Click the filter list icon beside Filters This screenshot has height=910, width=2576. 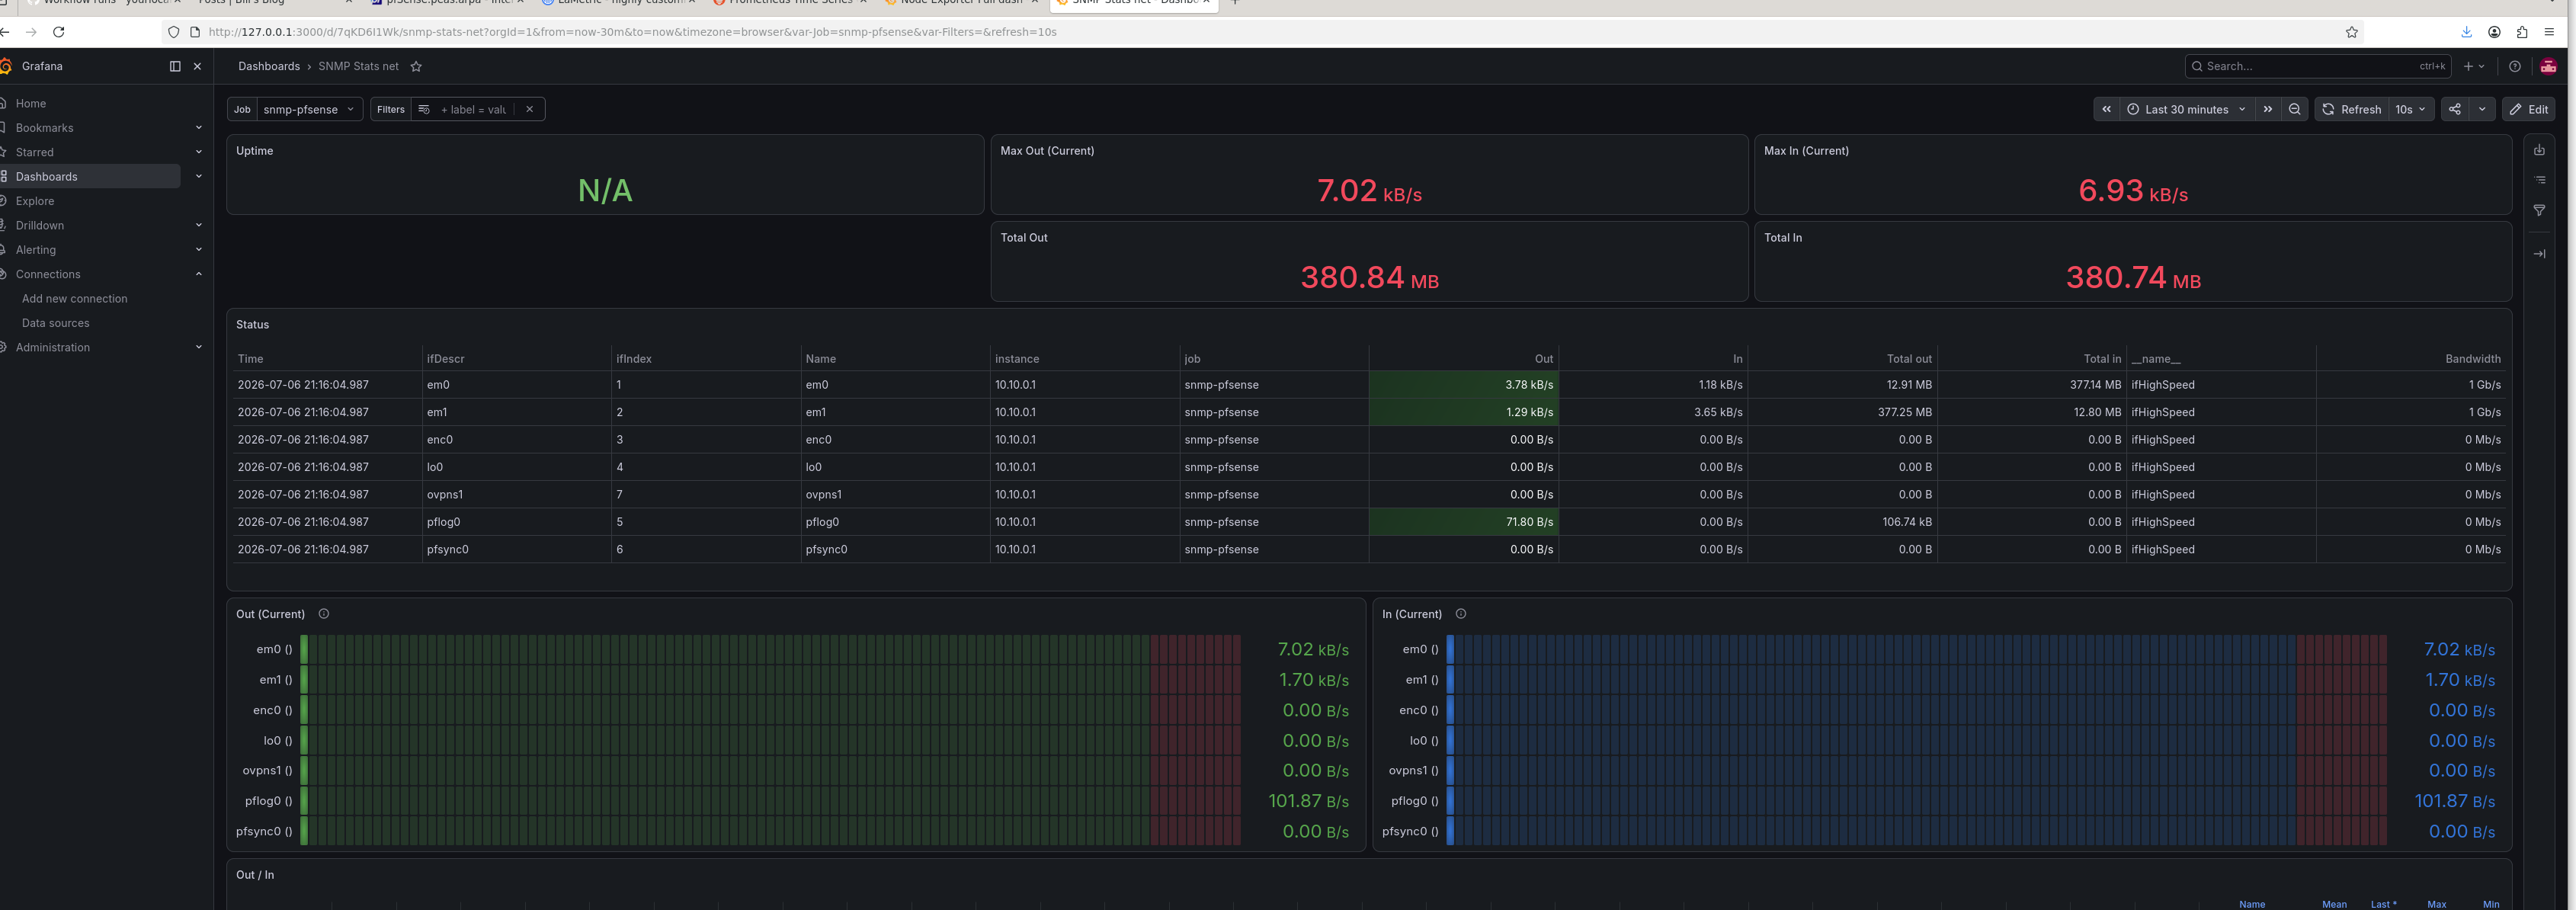[423, 109]
